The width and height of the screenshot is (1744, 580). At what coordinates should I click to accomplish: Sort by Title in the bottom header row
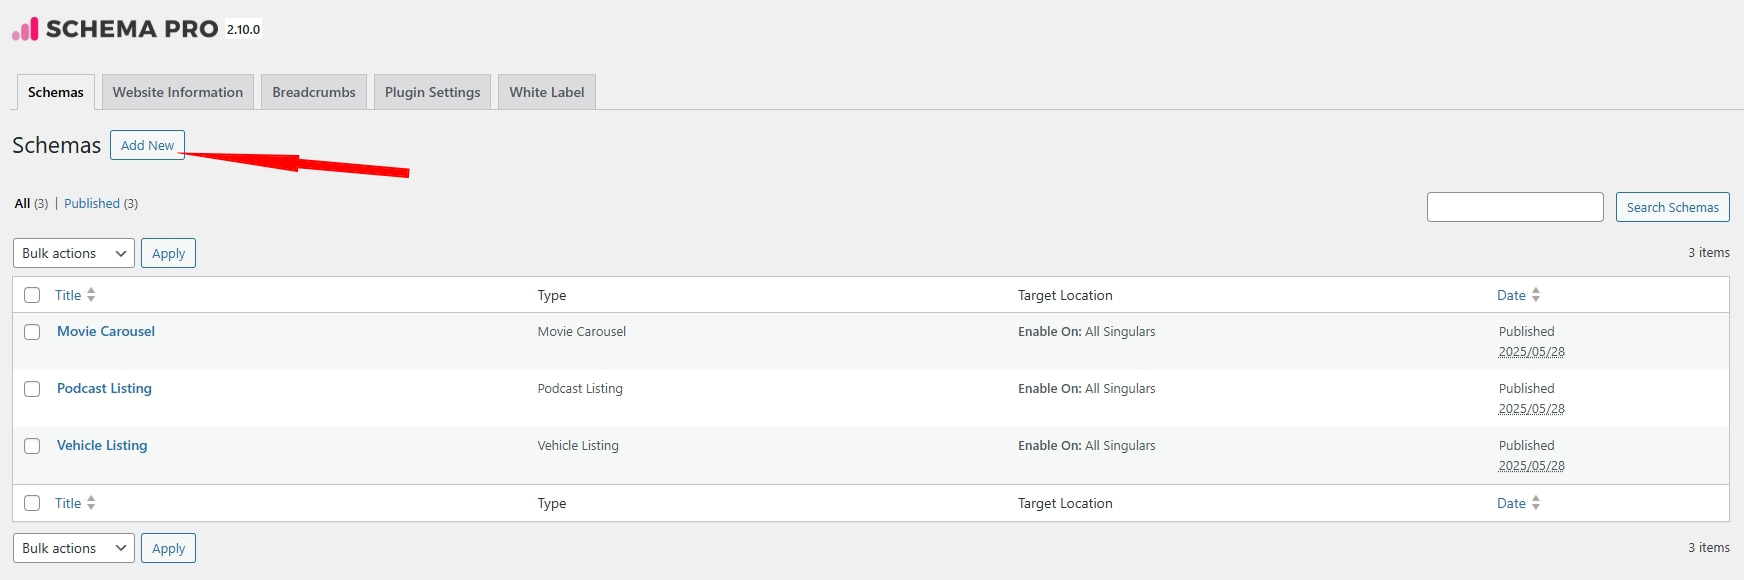[90, 503]
